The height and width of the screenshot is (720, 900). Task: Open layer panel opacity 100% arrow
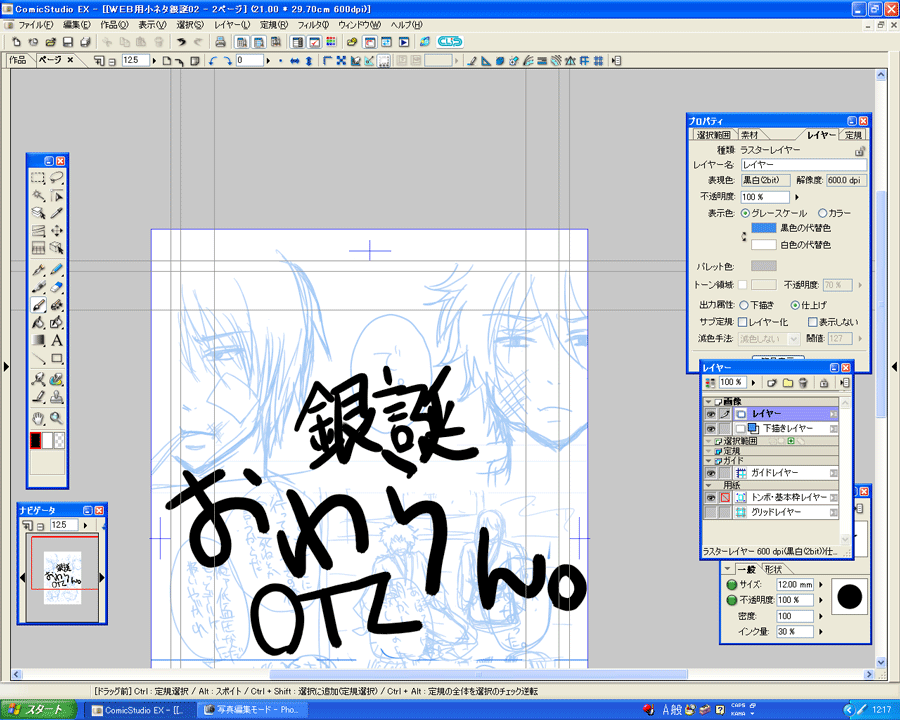click(754, 382)
